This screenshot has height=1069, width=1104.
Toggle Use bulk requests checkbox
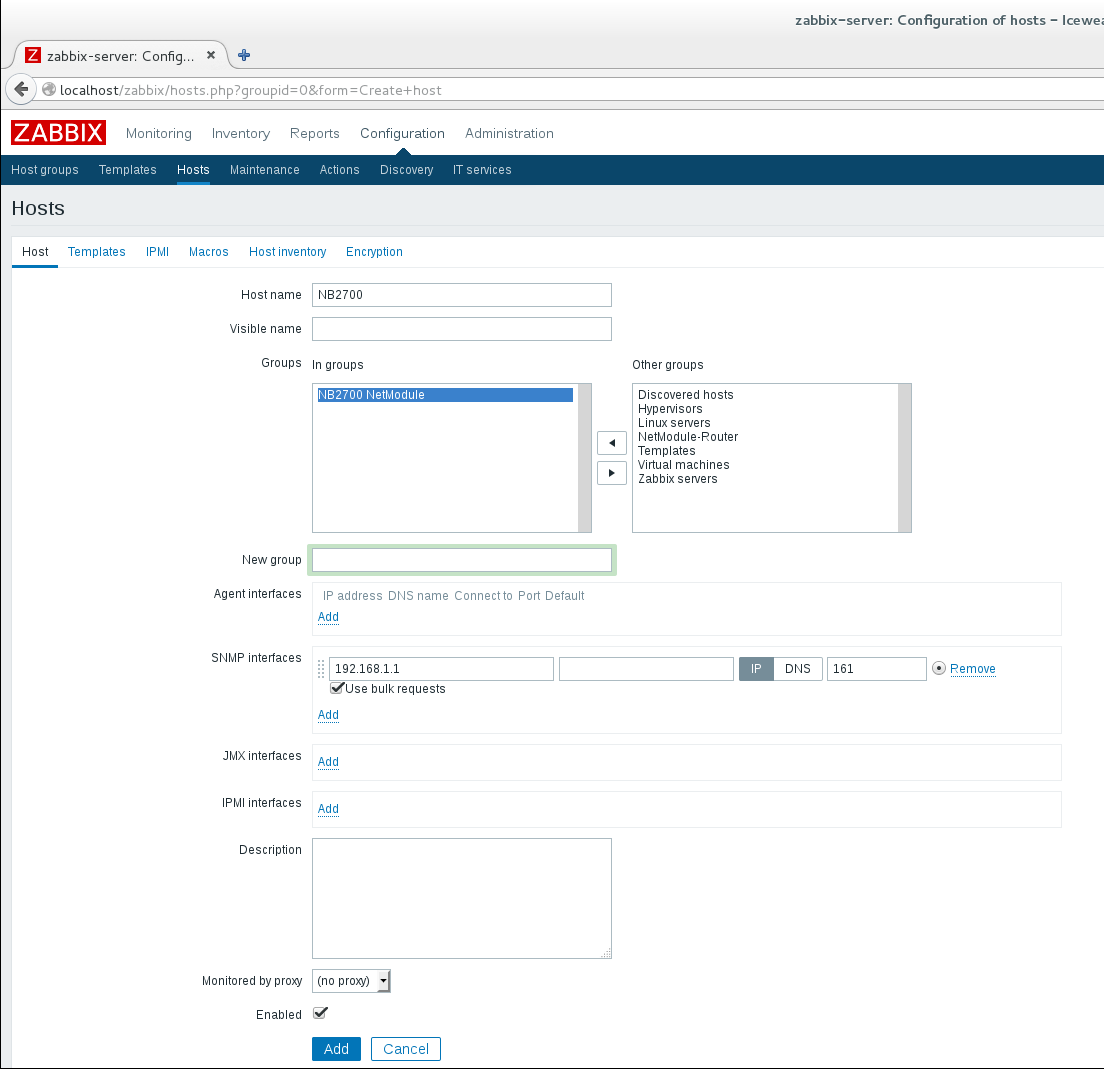337,688
